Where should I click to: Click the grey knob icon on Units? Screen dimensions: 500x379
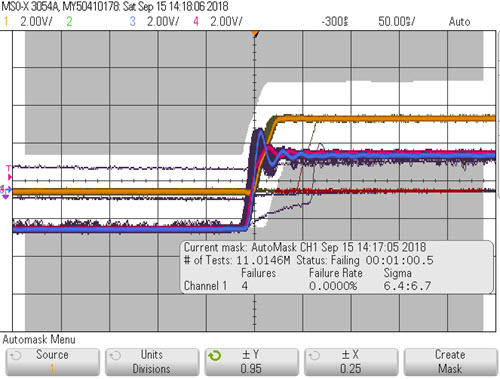115,356
